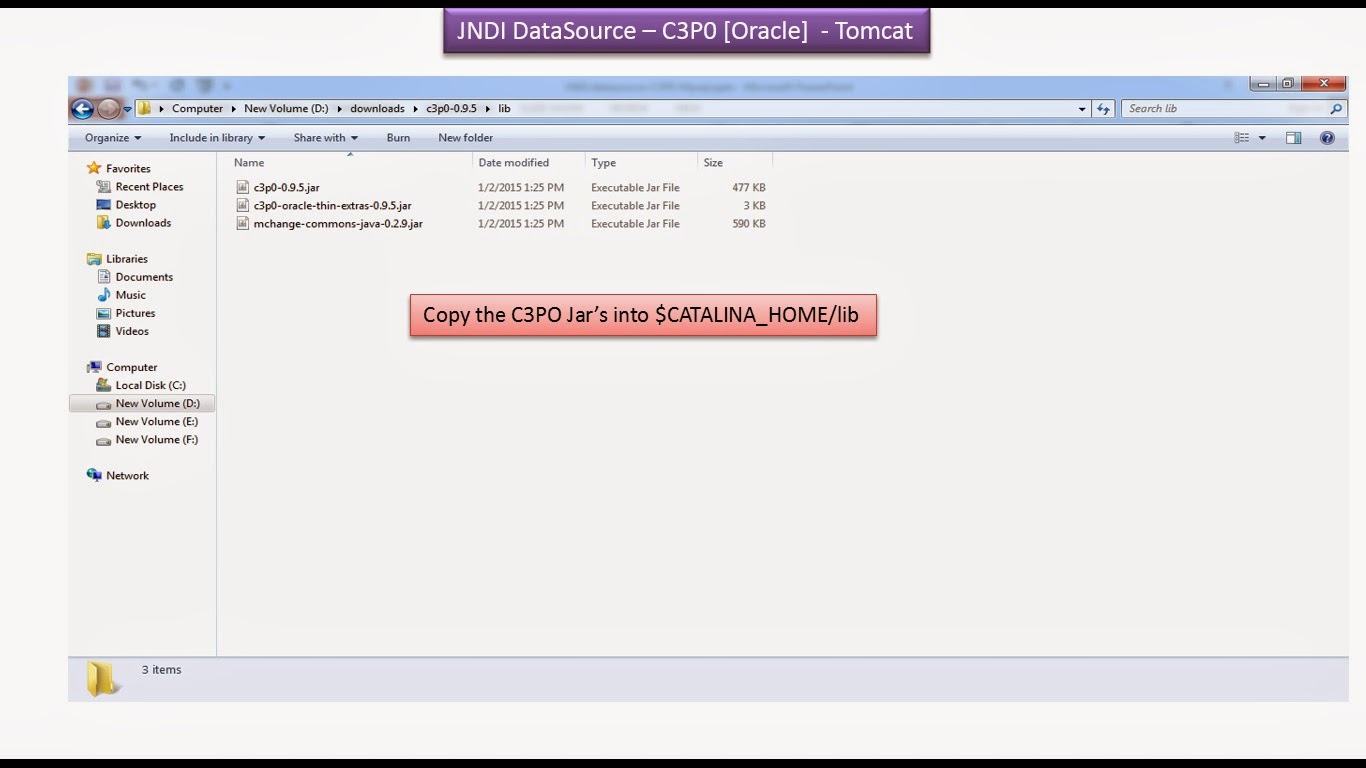Screen dimensions: 1366x768
Task: Open the Include in library menu
Action: (217, 138)
